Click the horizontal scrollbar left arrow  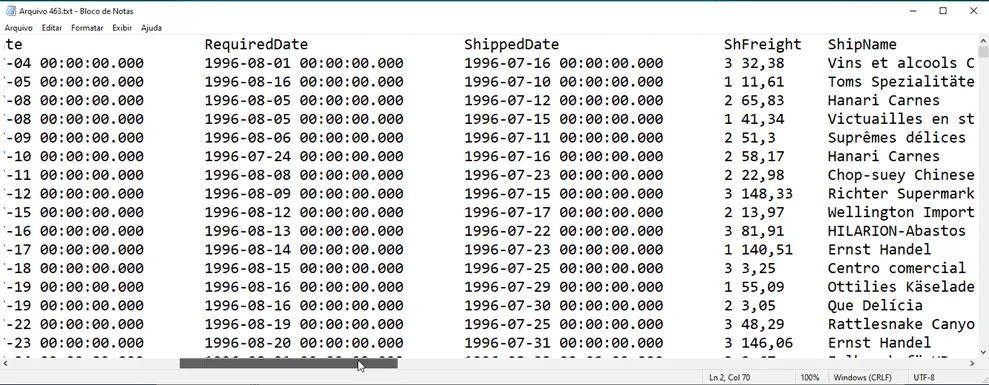click(x=6, y=364)
